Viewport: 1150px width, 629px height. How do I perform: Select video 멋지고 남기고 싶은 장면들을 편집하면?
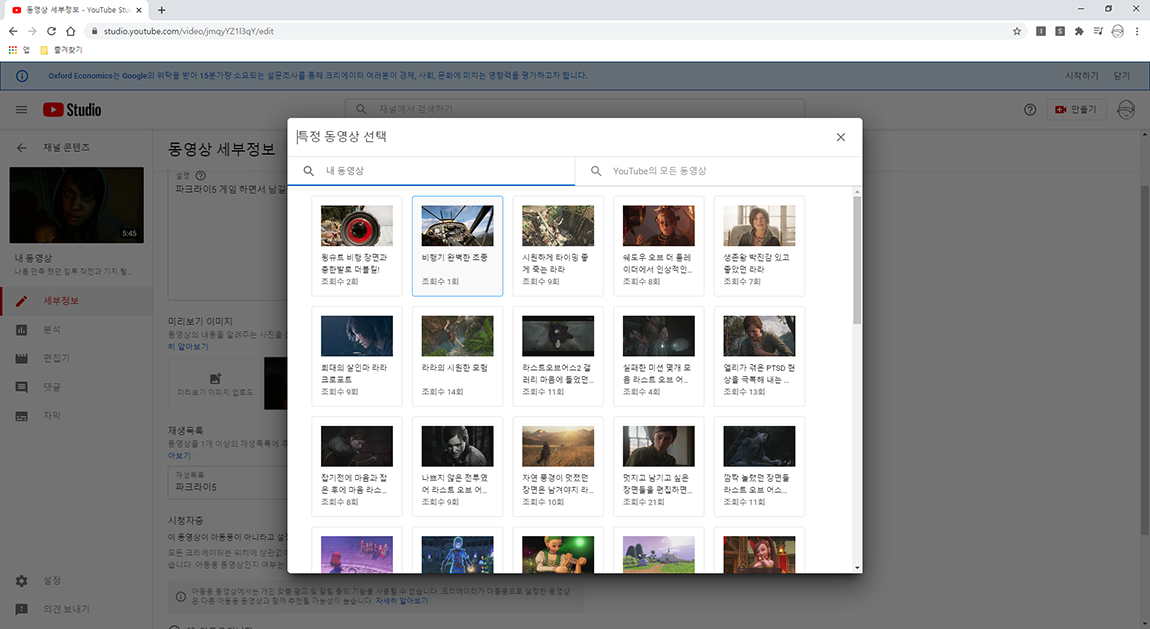(658, 466)
